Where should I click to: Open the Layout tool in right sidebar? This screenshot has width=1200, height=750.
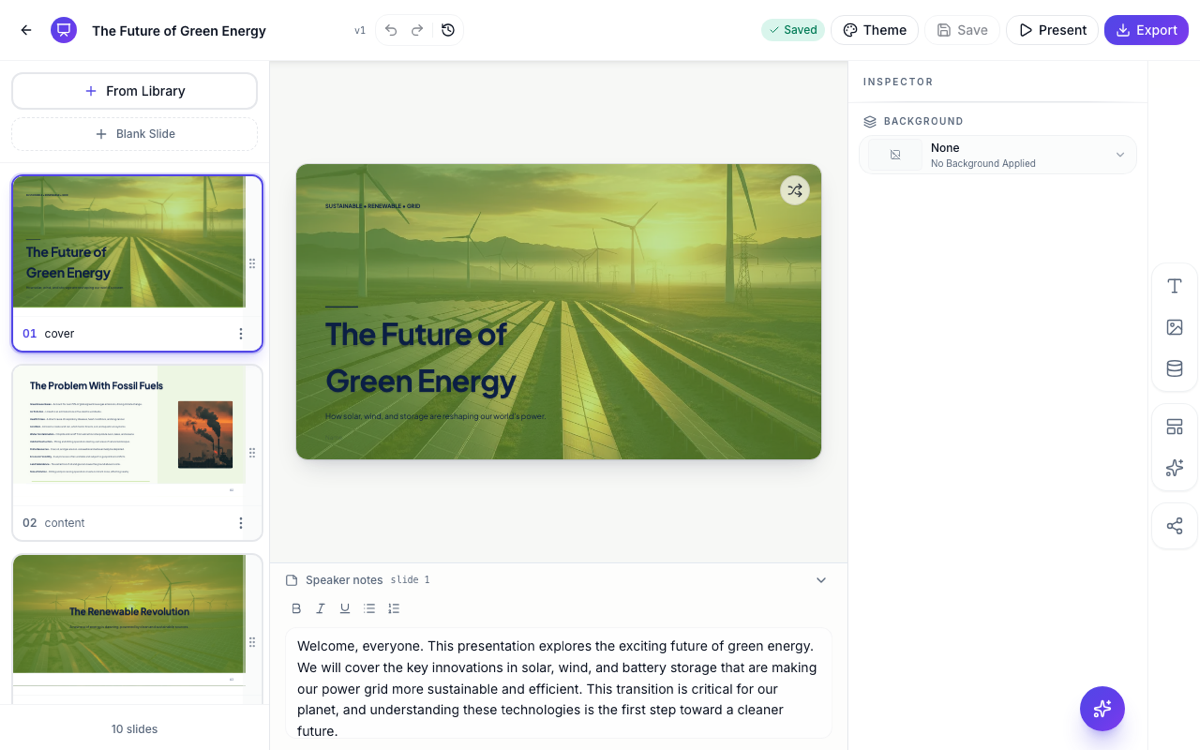(1175, 427)
